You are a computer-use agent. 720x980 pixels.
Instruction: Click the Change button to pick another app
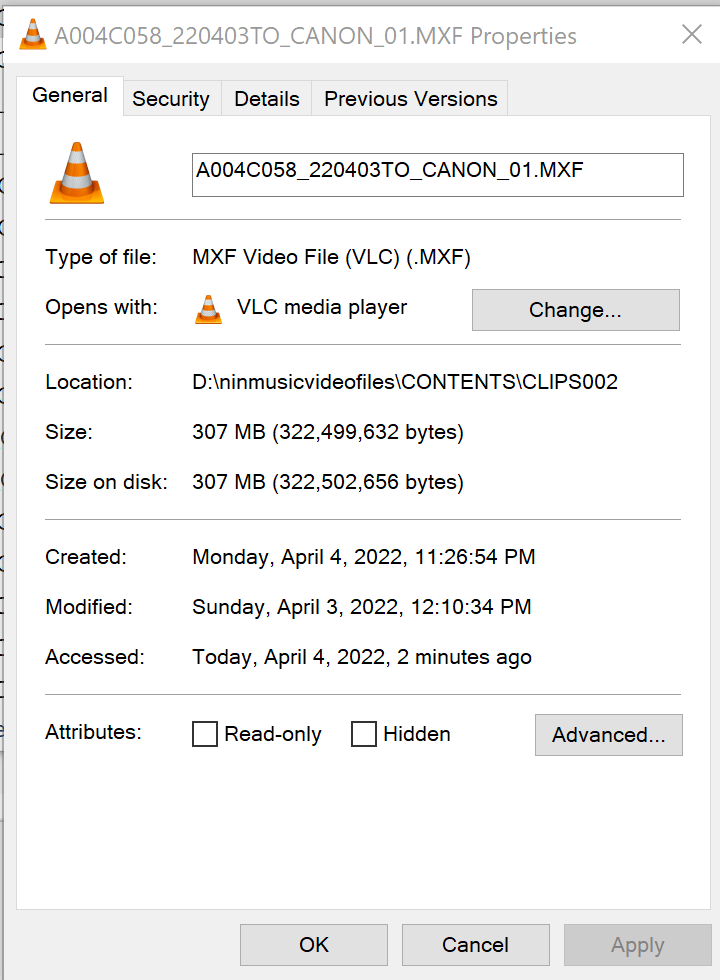coord(575,310)
